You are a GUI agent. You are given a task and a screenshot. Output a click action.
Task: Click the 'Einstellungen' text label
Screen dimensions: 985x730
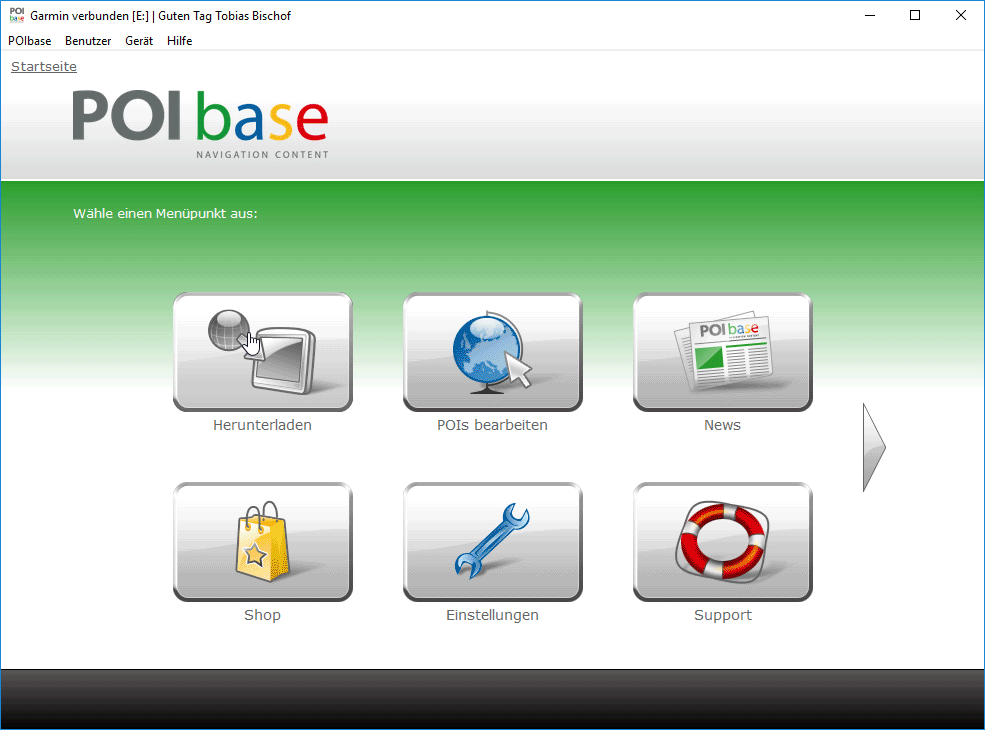pyautogui.click(x=492, y=615)
